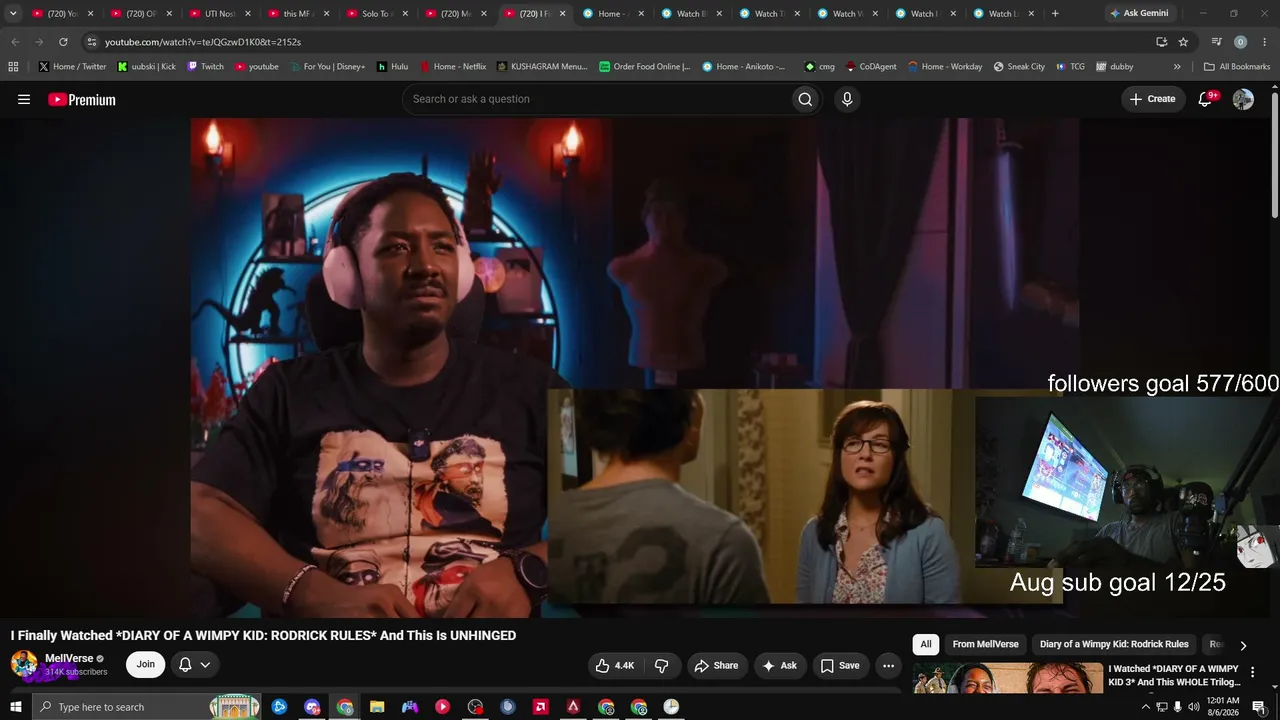Open the Chrome three-dot menu

[1265, 42]
